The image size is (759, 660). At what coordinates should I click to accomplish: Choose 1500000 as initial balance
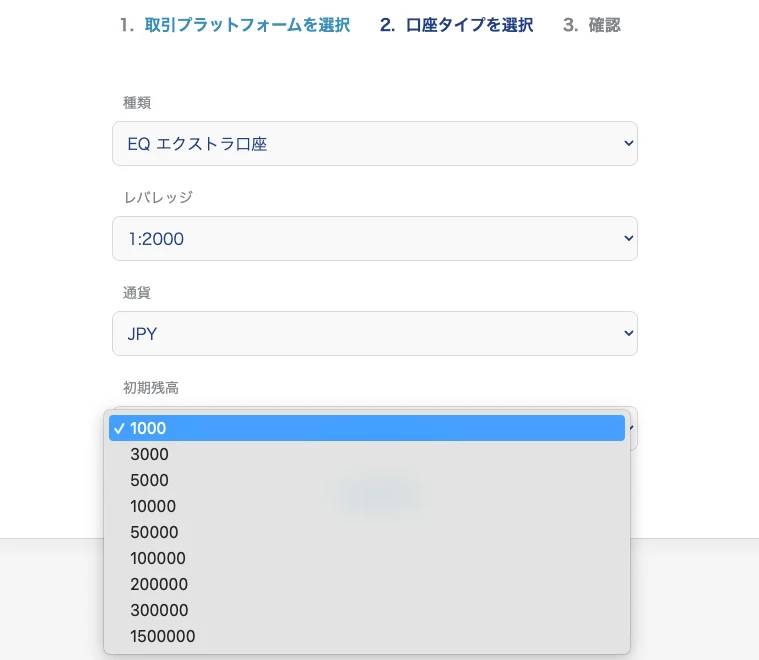367,636
